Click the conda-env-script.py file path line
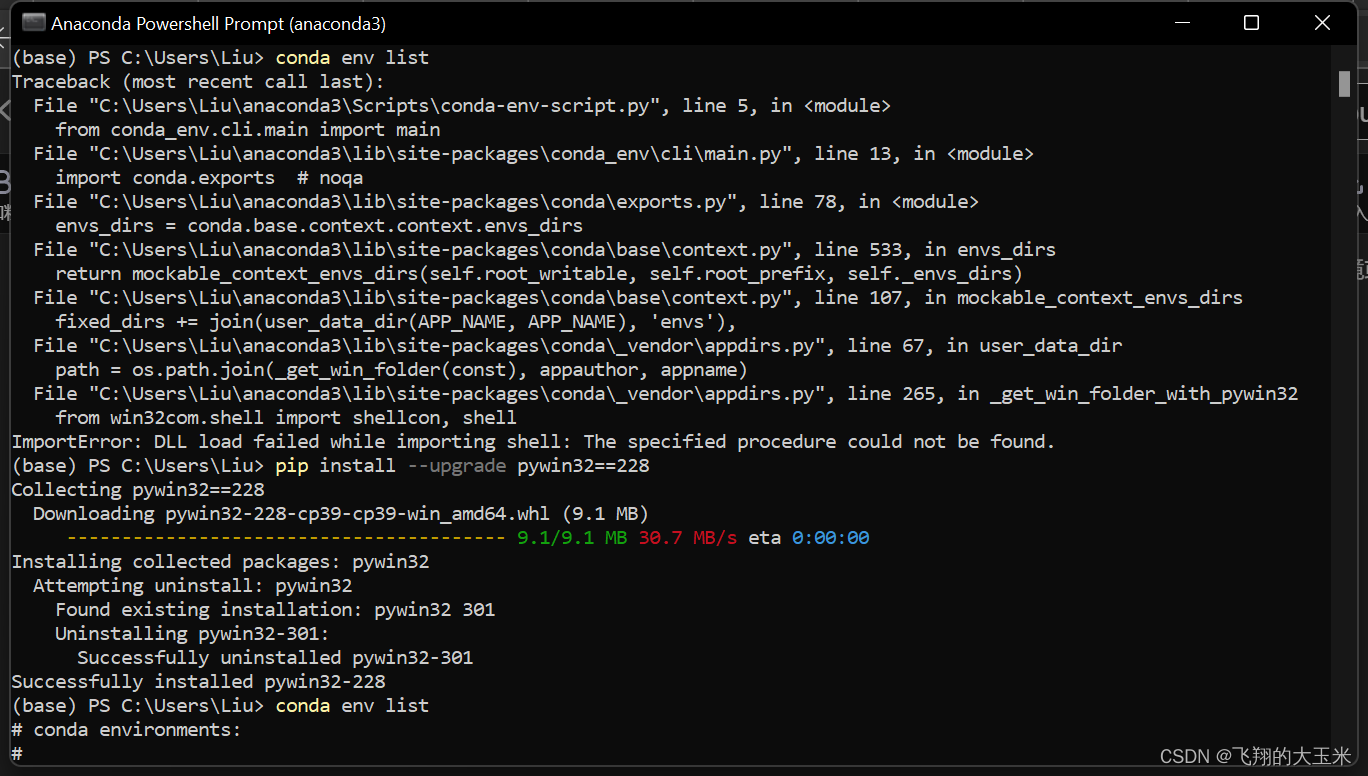Screen dimensions: 1368x776 coord(462,105)
